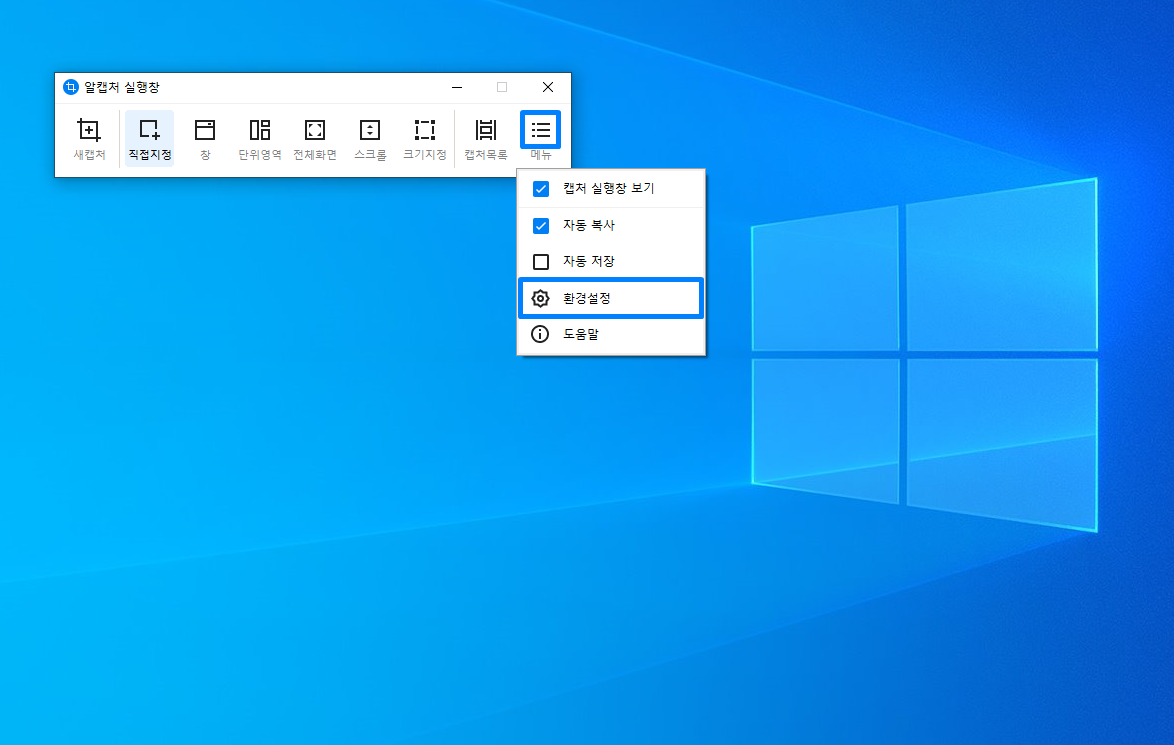The height and width of the screenshot is (745, 1174).
Task: Select the 크기지정 fixed size capture
Action: [x=425, y=139]
